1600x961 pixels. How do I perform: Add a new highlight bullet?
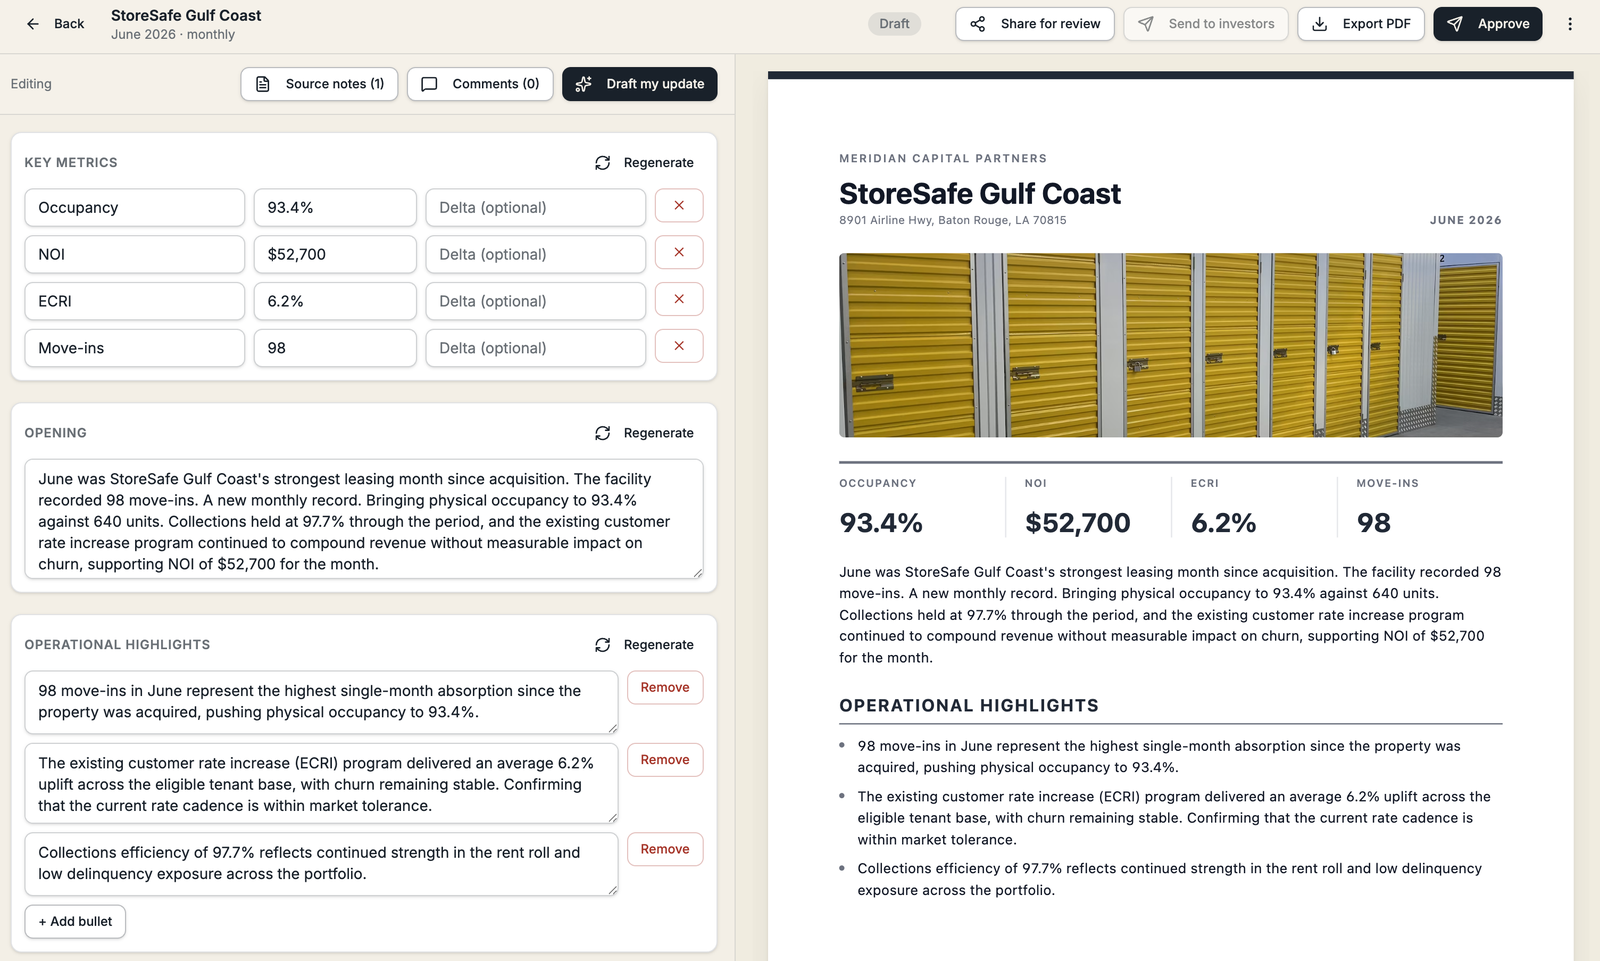pyautogui.click(x=75, y=922)
